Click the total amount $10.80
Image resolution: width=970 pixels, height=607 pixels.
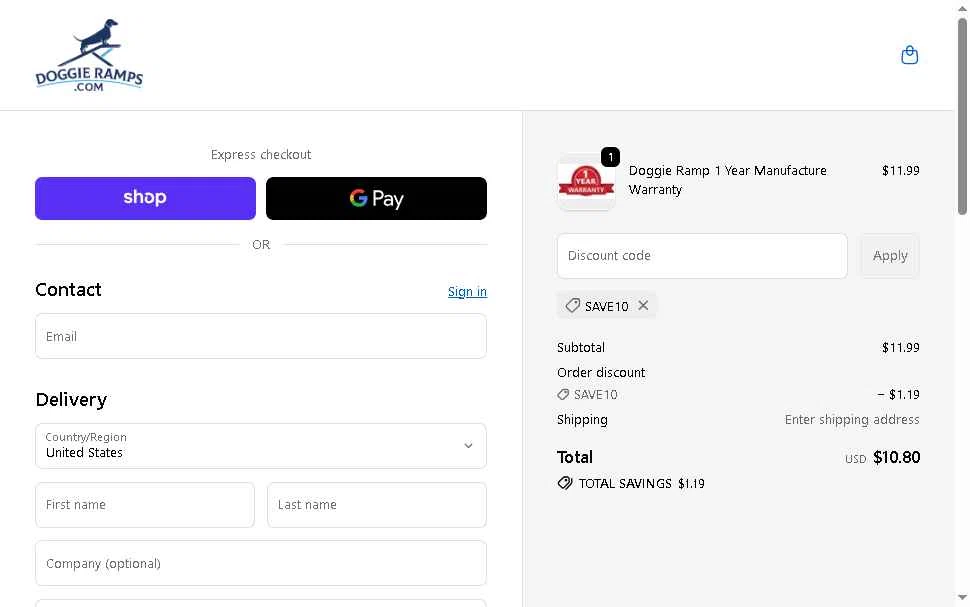click(896, 457)
